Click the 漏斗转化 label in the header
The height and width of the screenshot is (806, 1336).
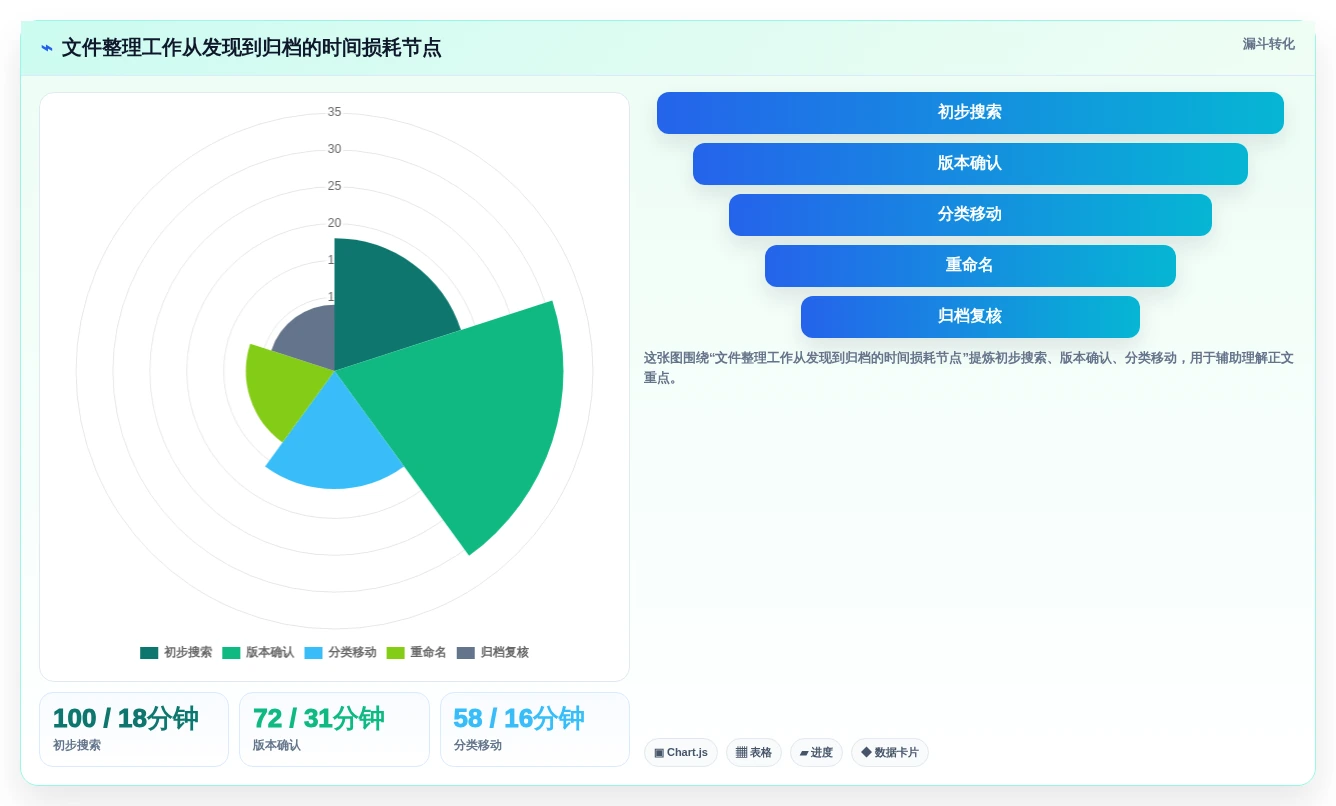(1268, 44)
